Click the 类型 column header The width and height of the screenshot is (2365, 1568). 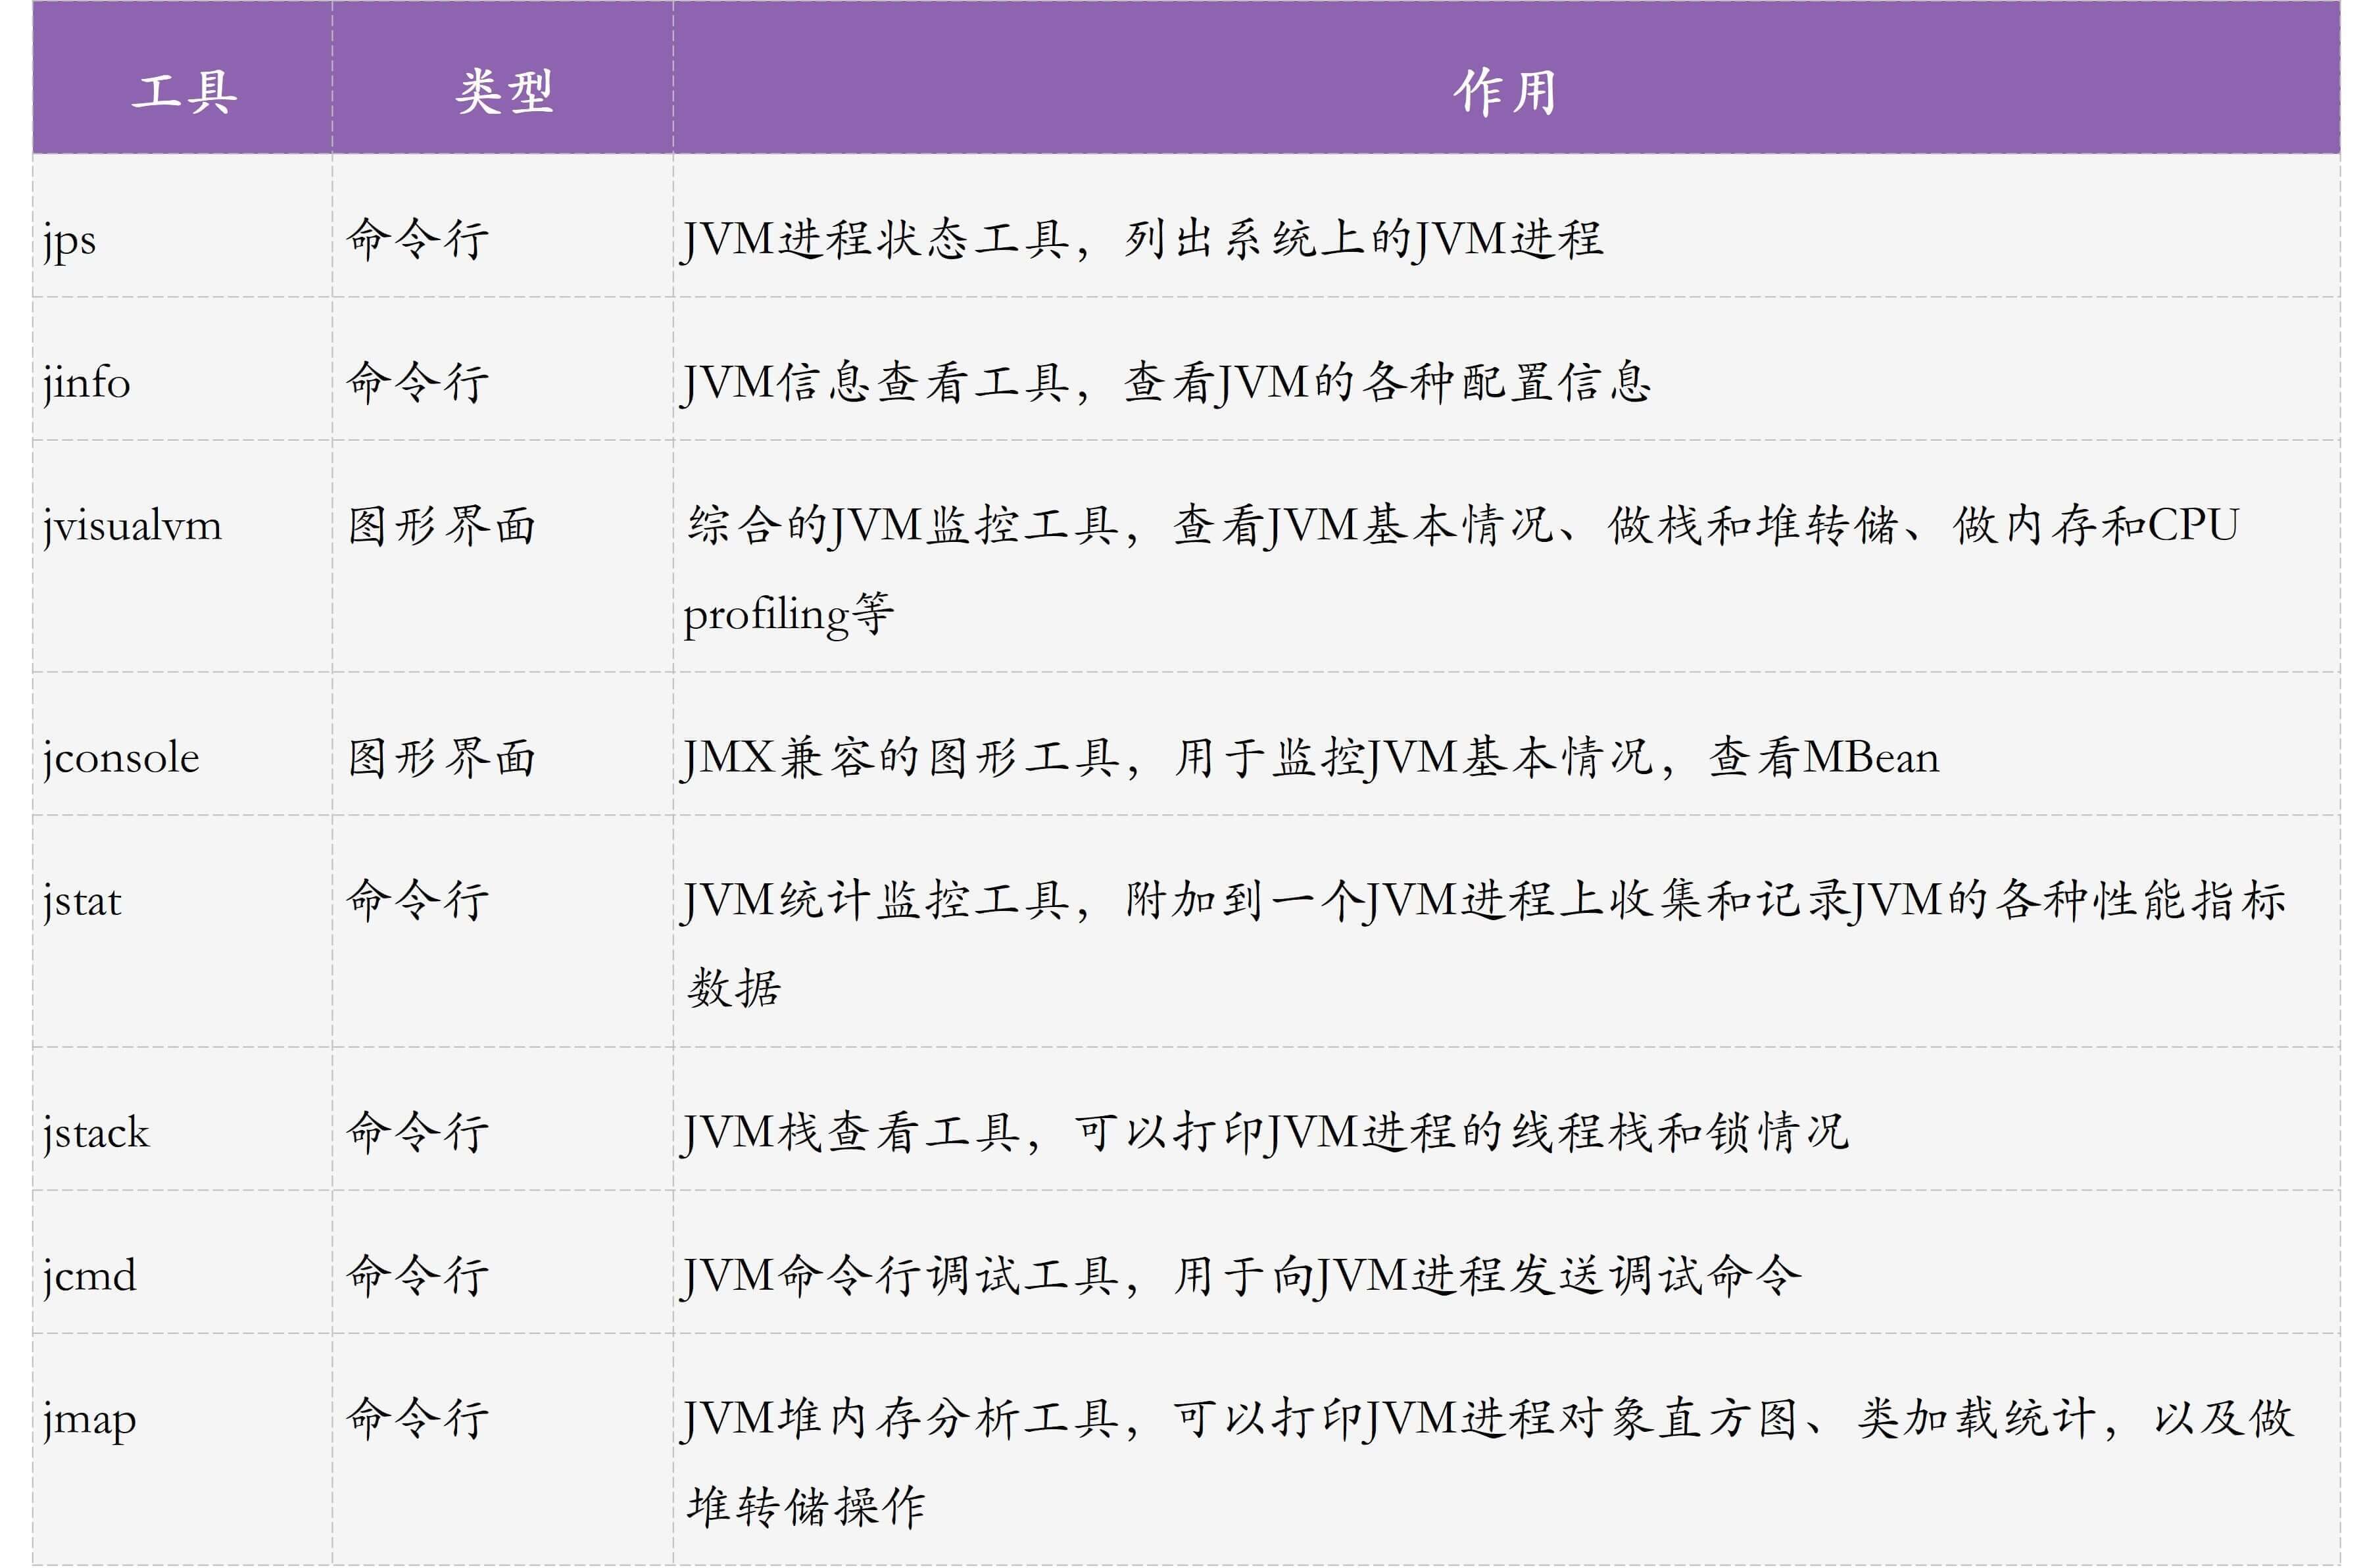pyautogui.click(x=504, y=93)
